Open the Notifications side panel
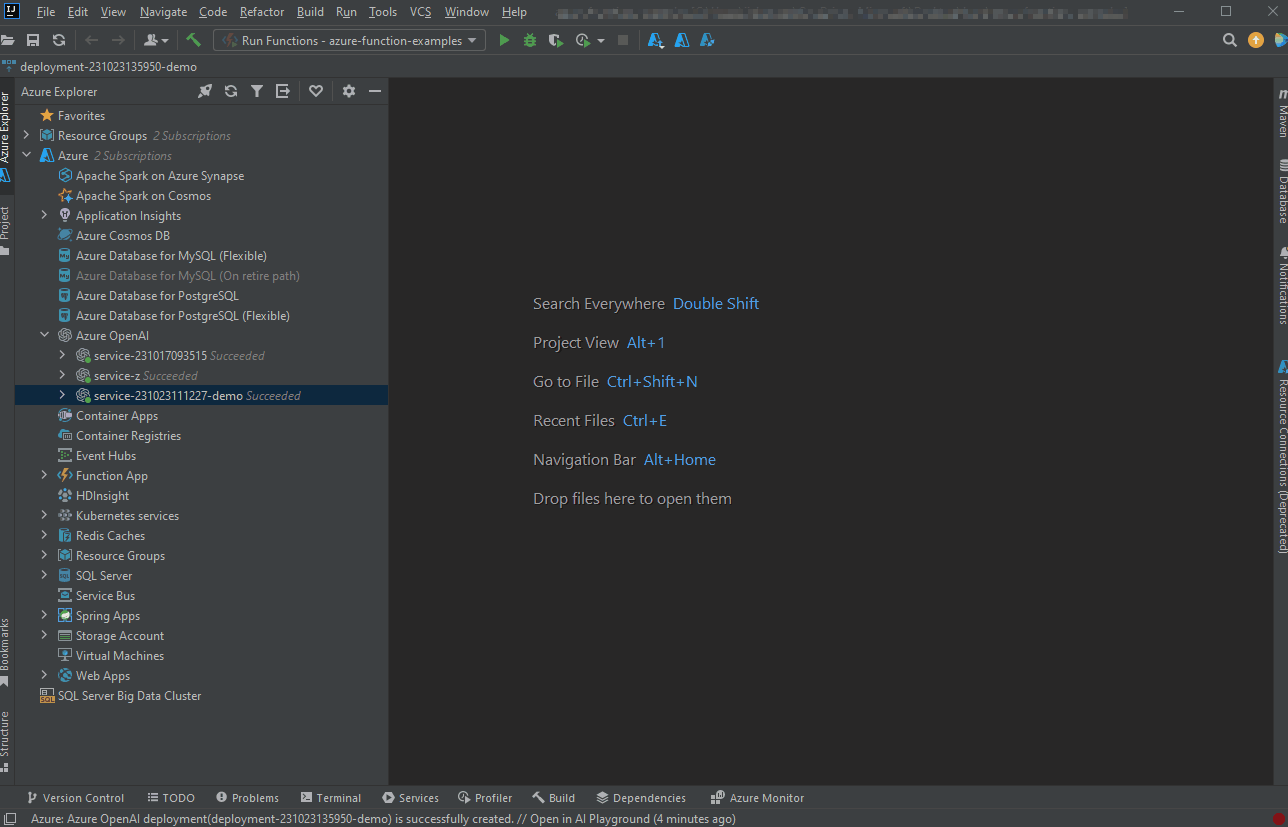 (1282, 285)
